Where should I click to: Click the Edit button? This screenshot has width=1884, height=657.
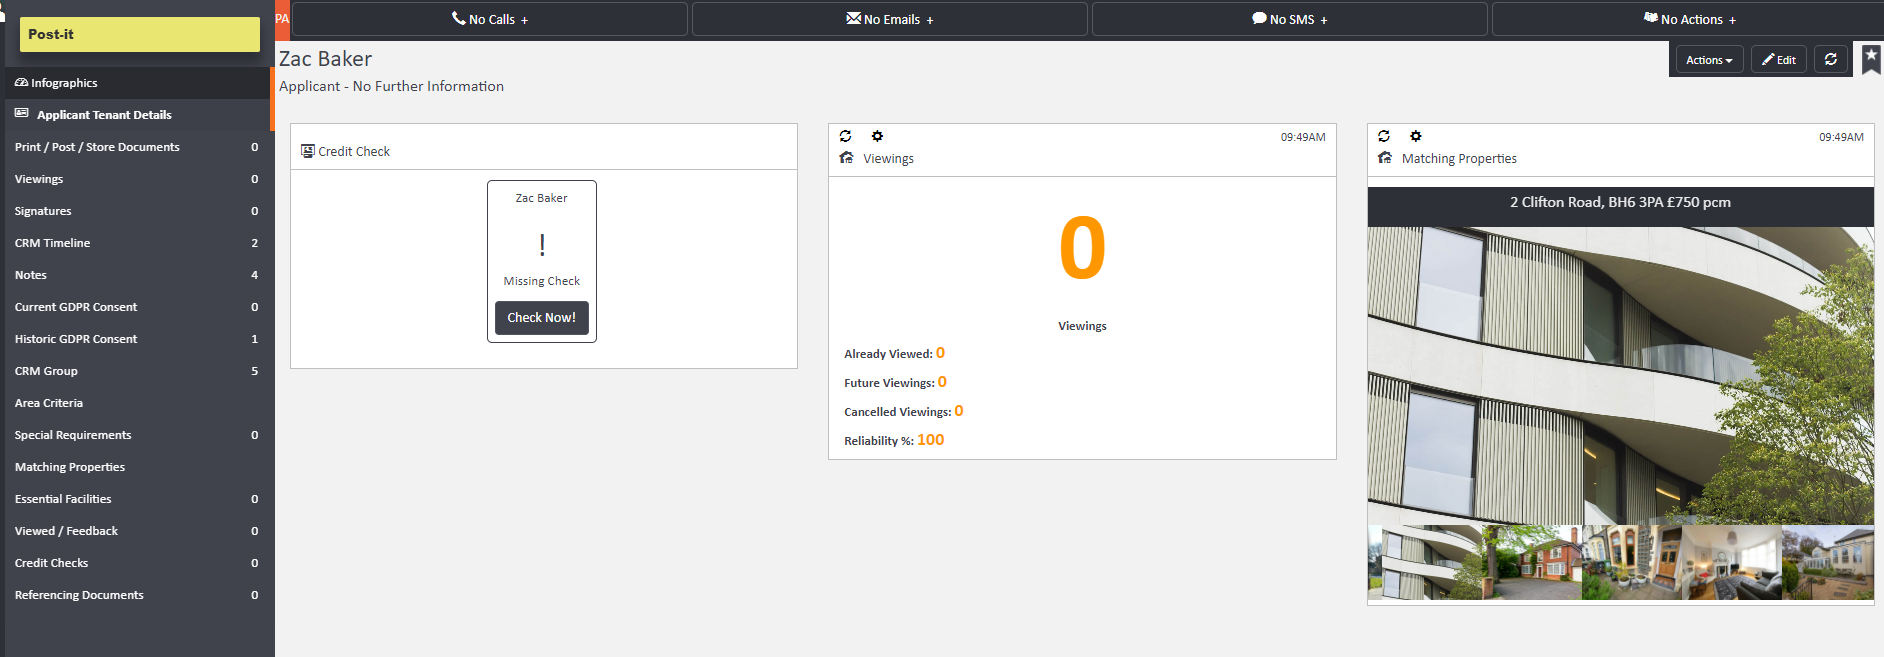point(1778,60)
